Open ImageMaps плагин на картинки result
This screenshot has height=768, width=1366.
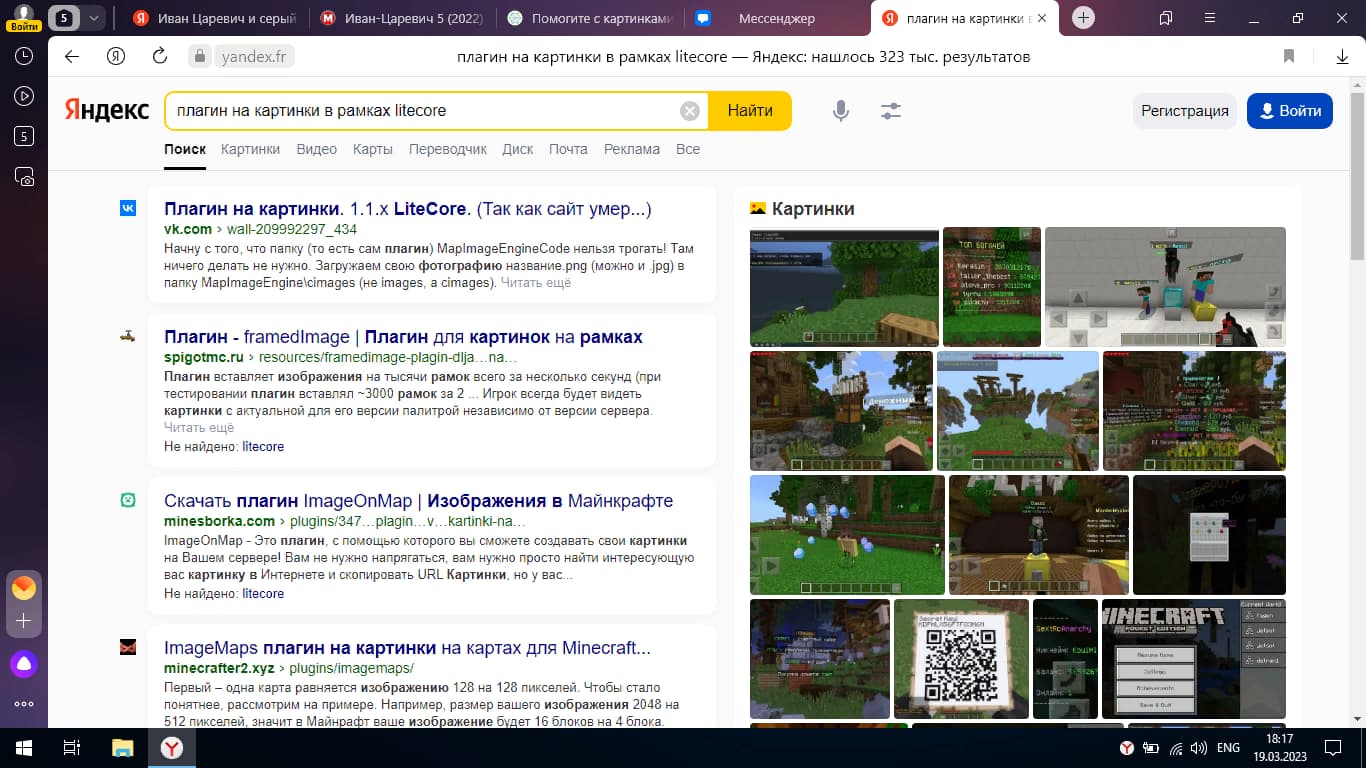click(407, 648)
